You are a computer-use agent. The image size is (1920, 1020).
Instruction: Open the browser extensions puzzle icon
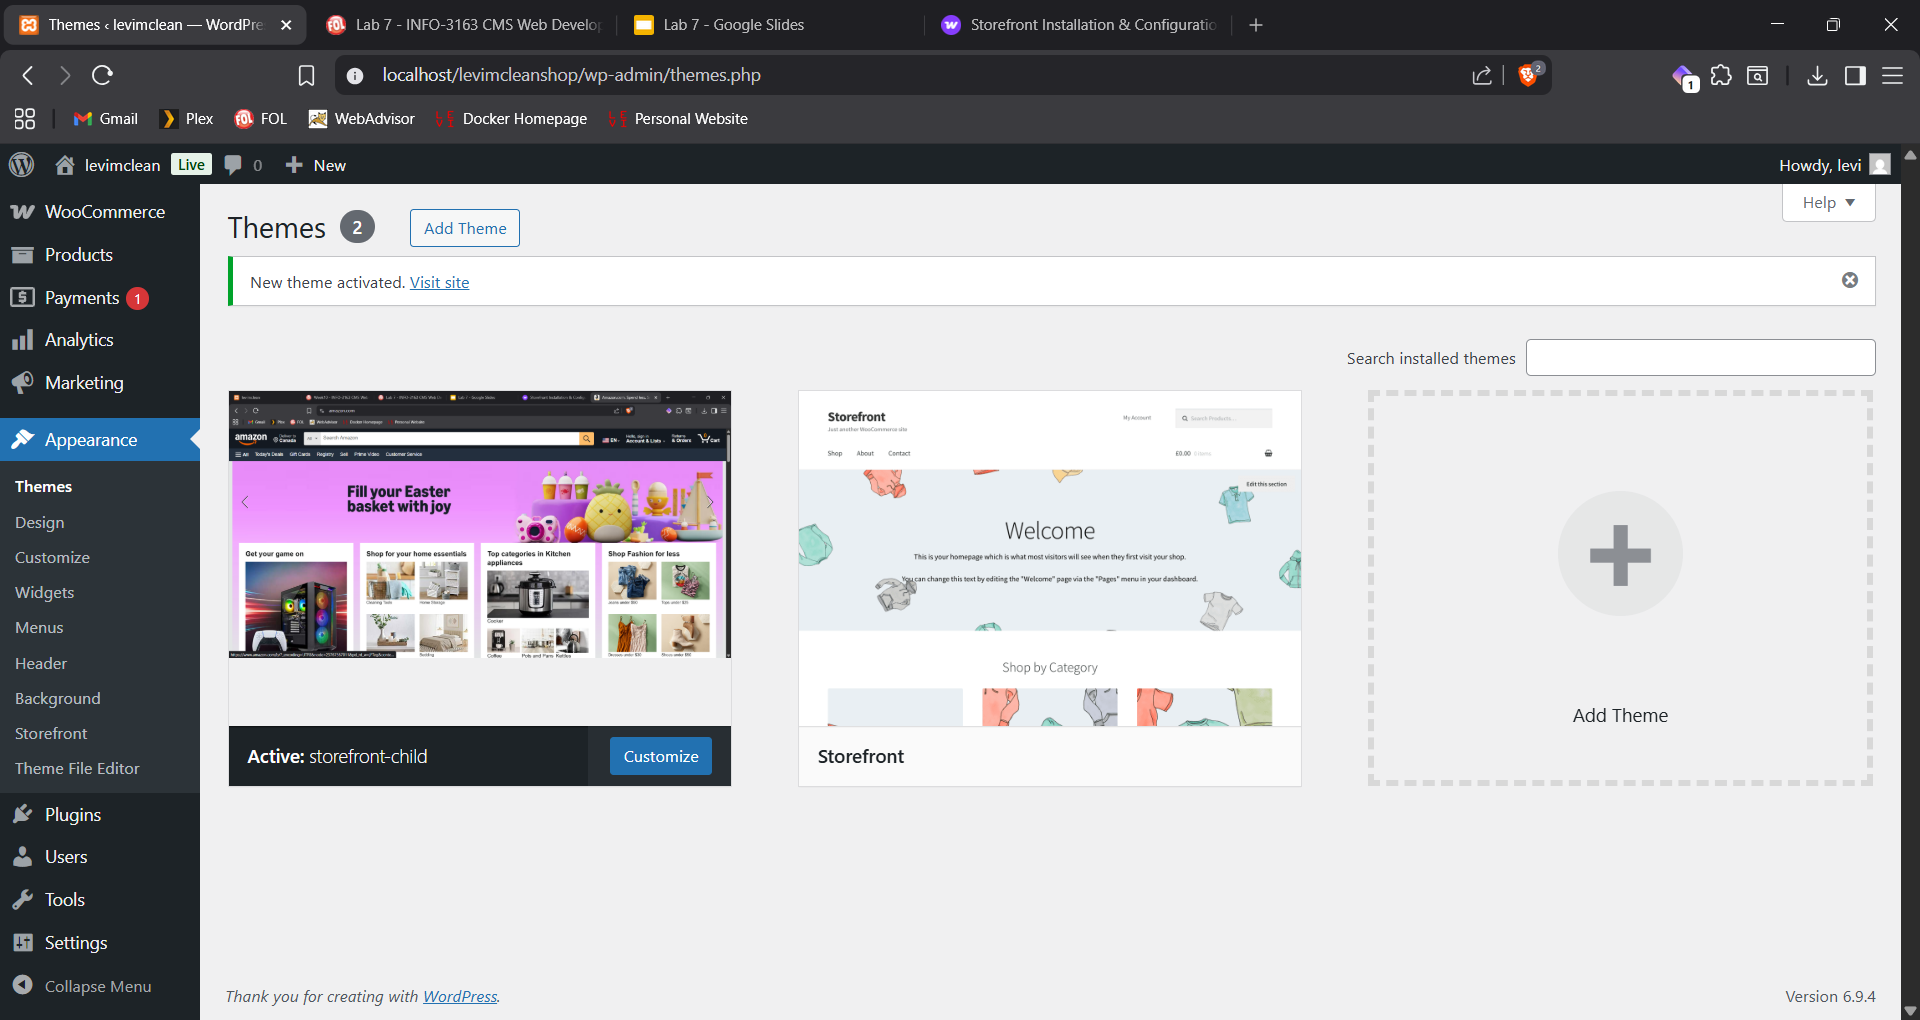(1721, 75)
